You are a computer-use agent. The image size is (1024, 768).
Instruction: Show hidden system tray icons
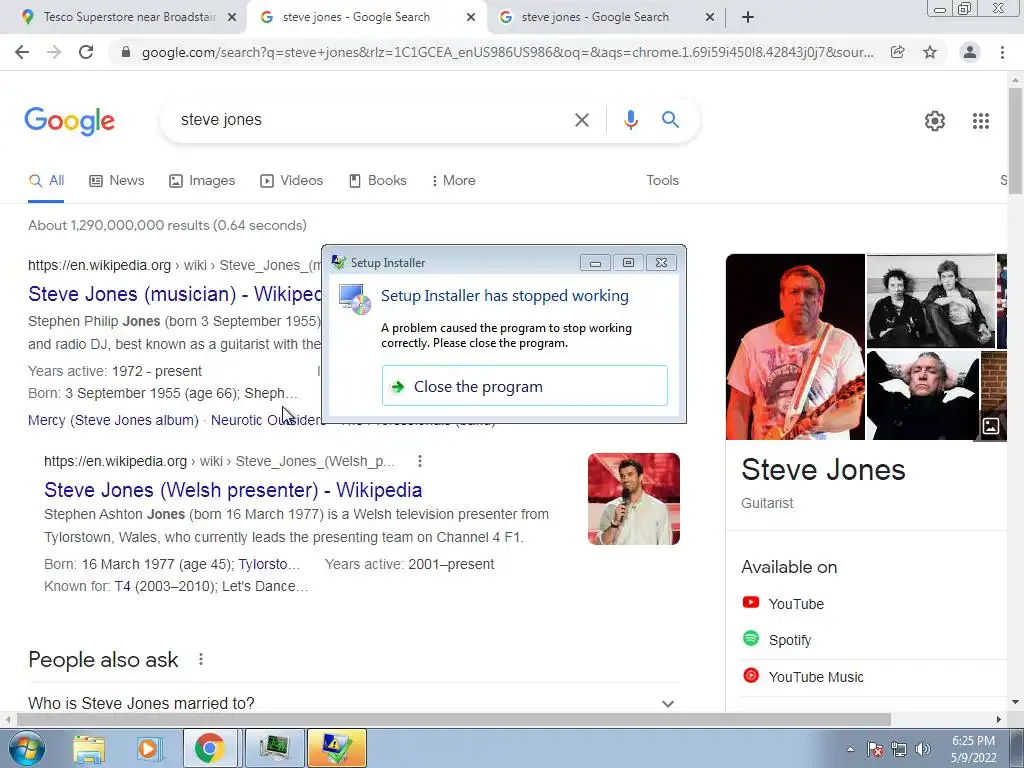(850, 749)
